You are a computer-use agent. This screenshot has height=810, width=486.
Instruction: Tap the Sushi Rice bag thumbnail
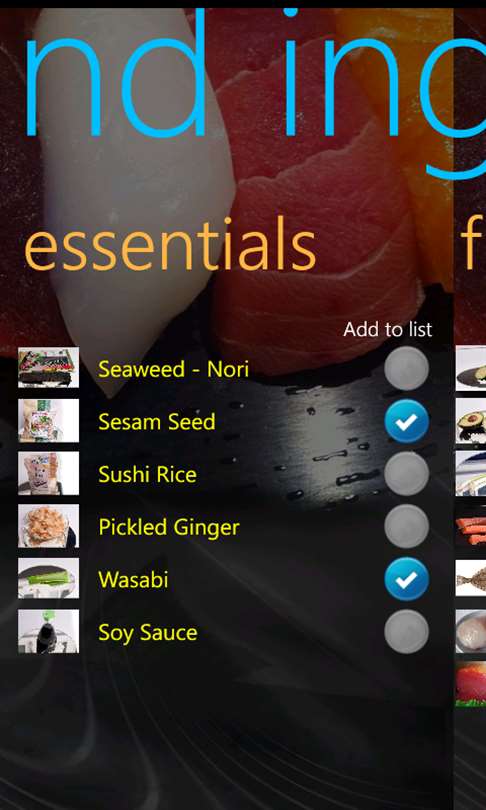[x=49, y=473]
